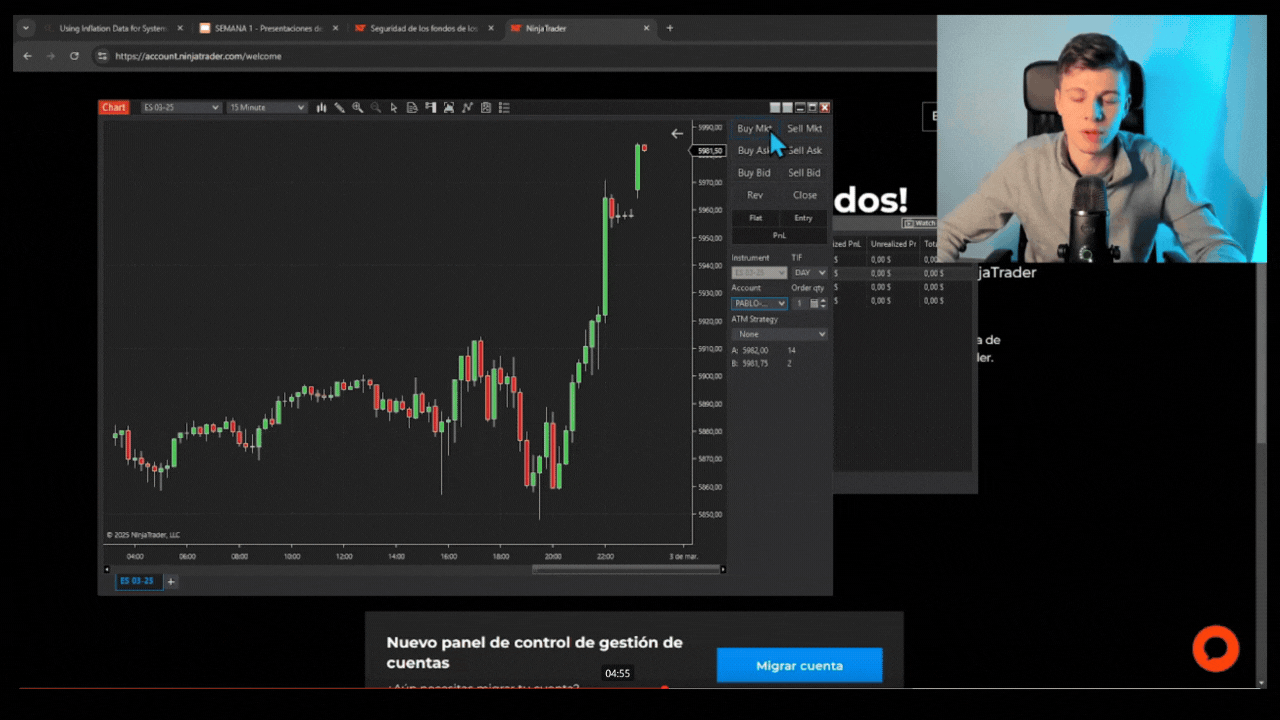Click the PnL button
1280x720 pixels.
pyautogui.click(x=779, y=236)
